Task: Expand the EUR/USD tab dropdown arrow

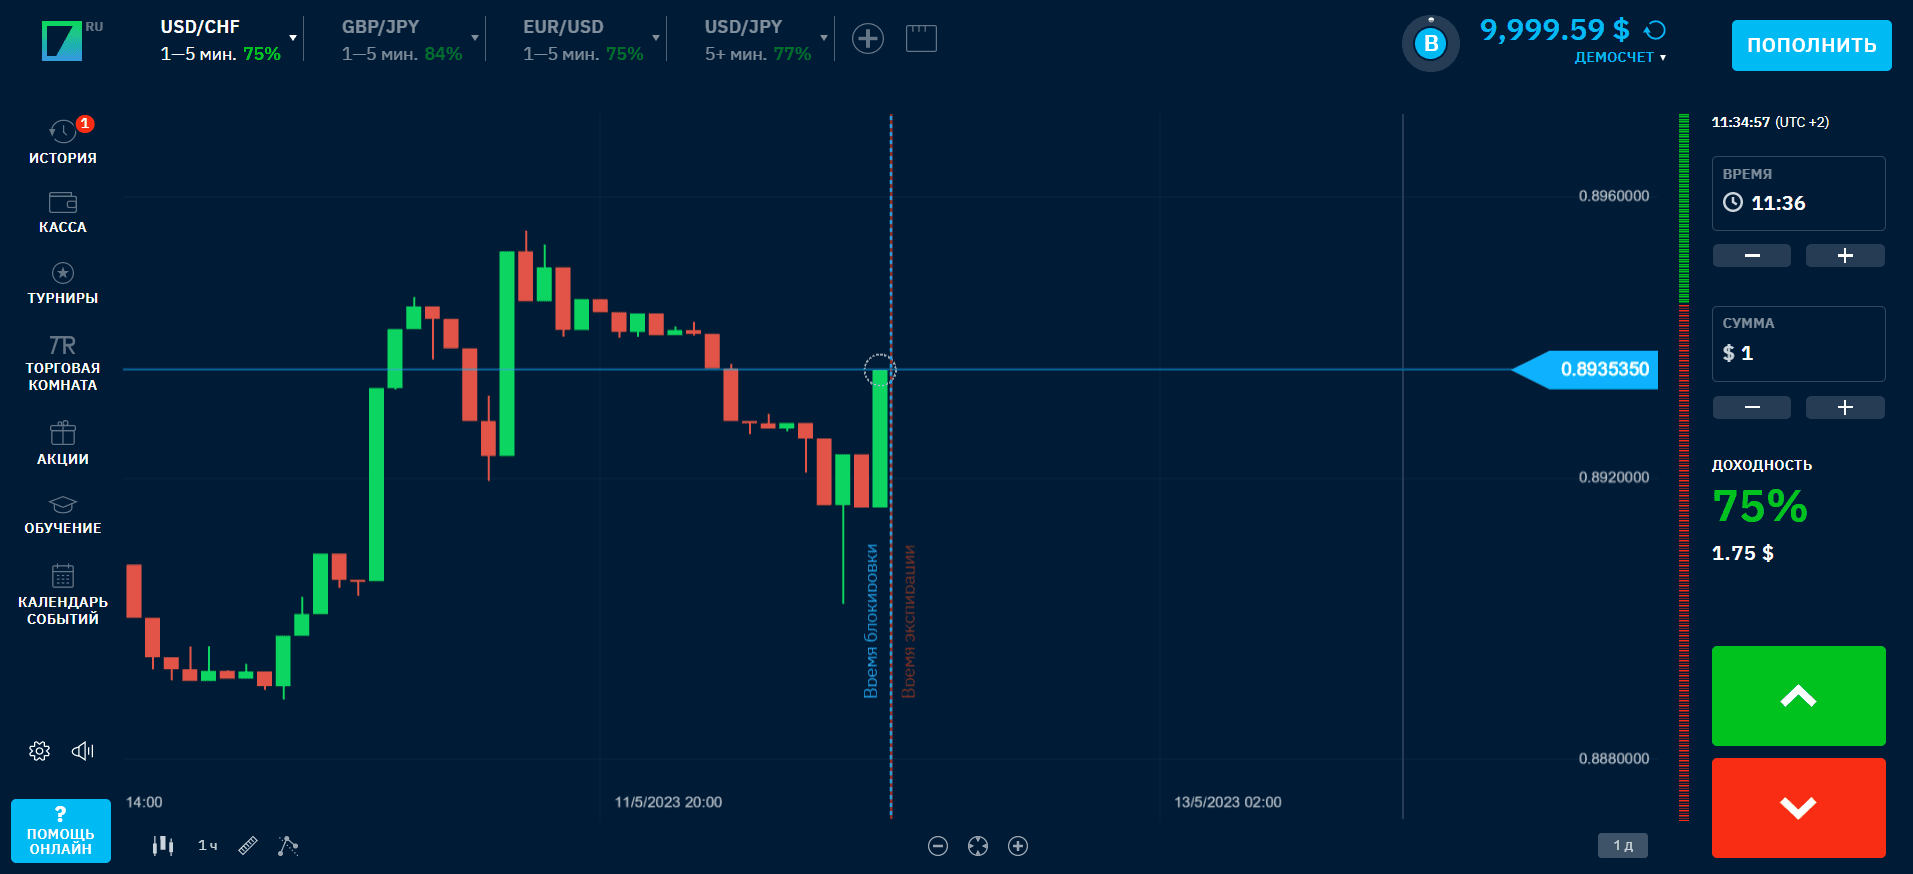Action: pyautogui.click(x=656, y=38)
